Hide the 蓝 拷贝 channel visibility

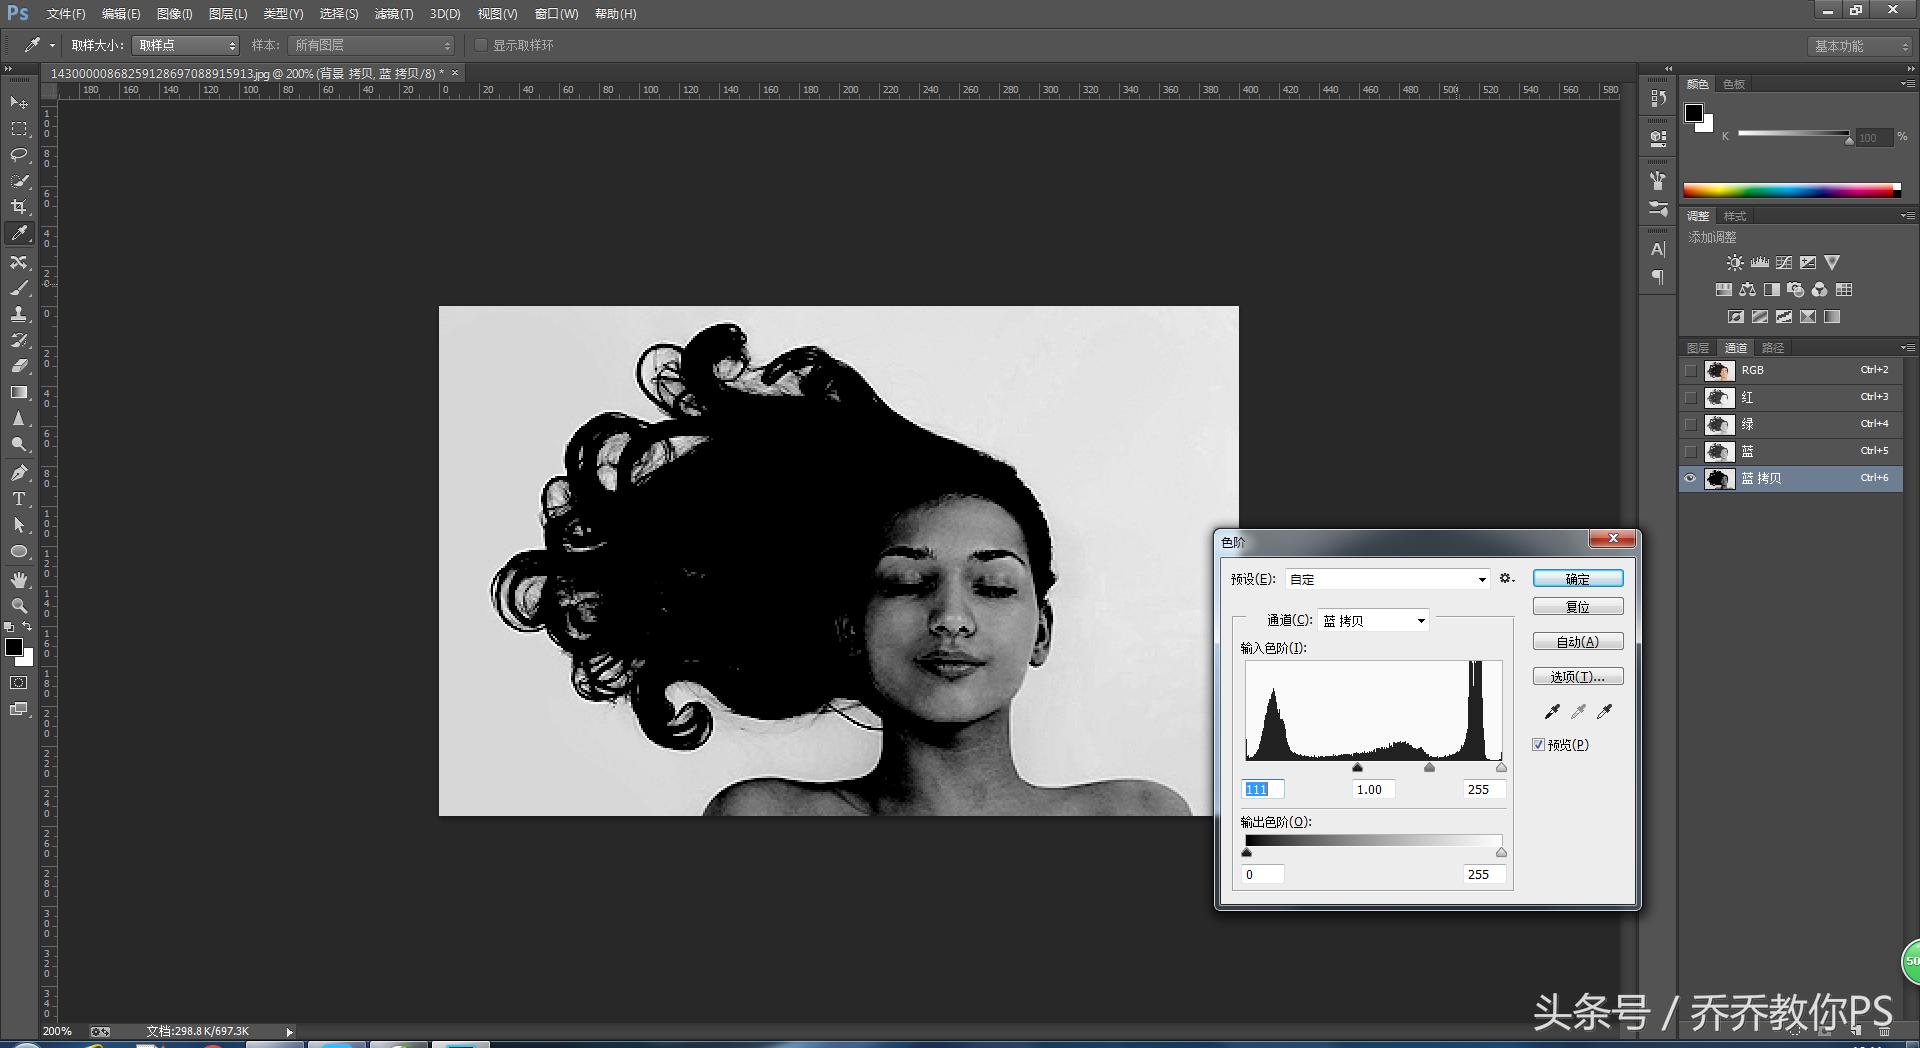1690,479
